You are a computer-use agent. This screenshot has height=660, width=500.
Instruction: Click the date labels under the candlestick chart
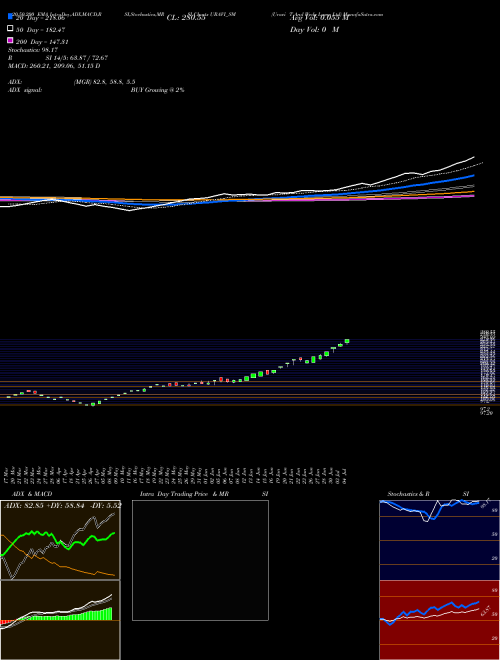[x=177, y=475]
